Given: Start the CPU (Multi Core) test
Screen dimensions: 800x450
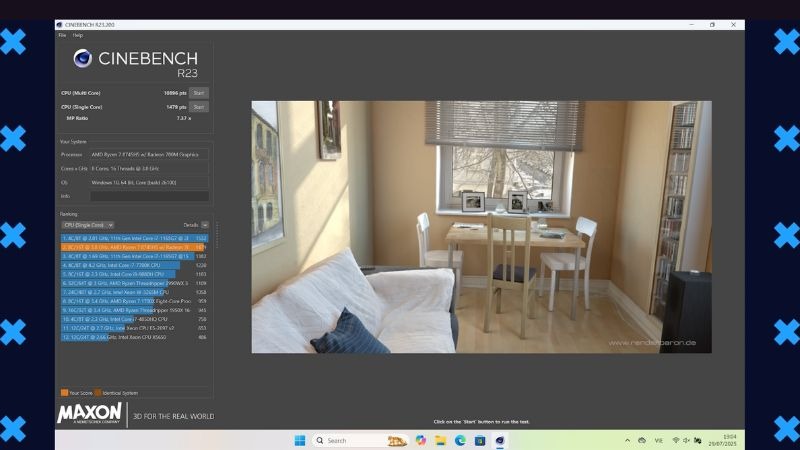Looking at the screenshot, I should [199, 93].
